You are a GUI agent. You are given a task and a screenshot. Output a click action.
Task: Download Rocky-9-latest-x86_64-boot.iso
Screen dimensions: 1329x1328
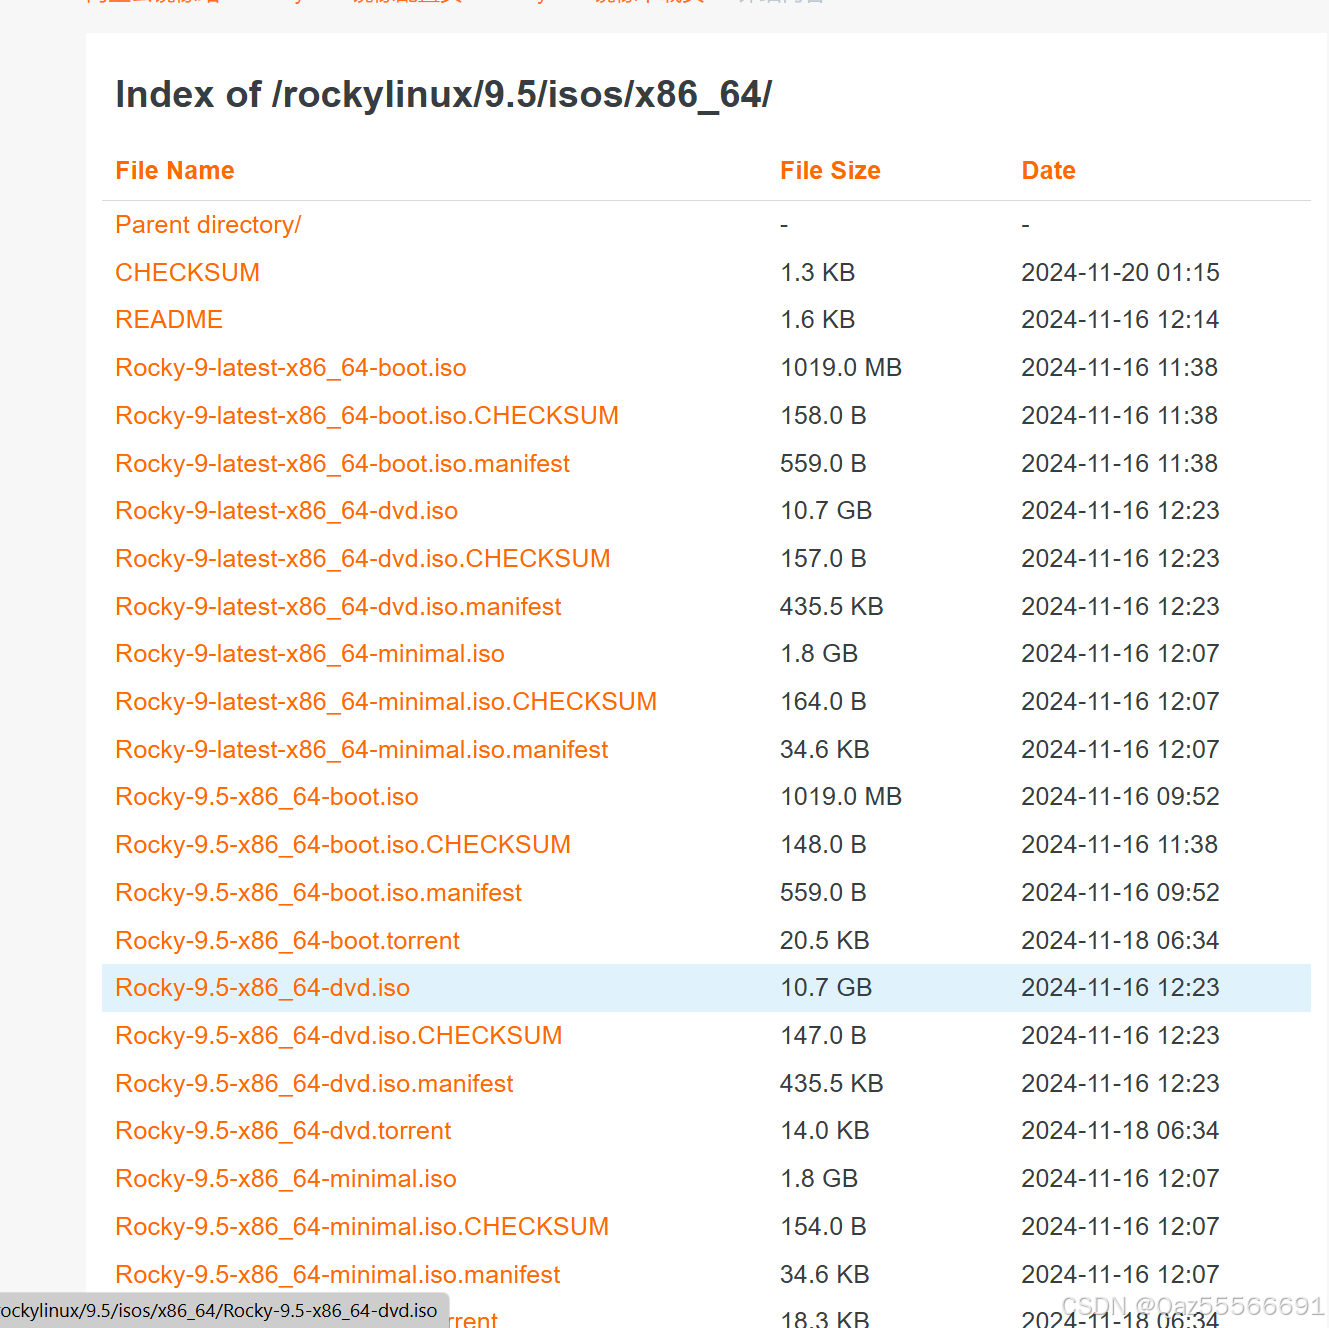pyautogui.click(x=290, y=367)
